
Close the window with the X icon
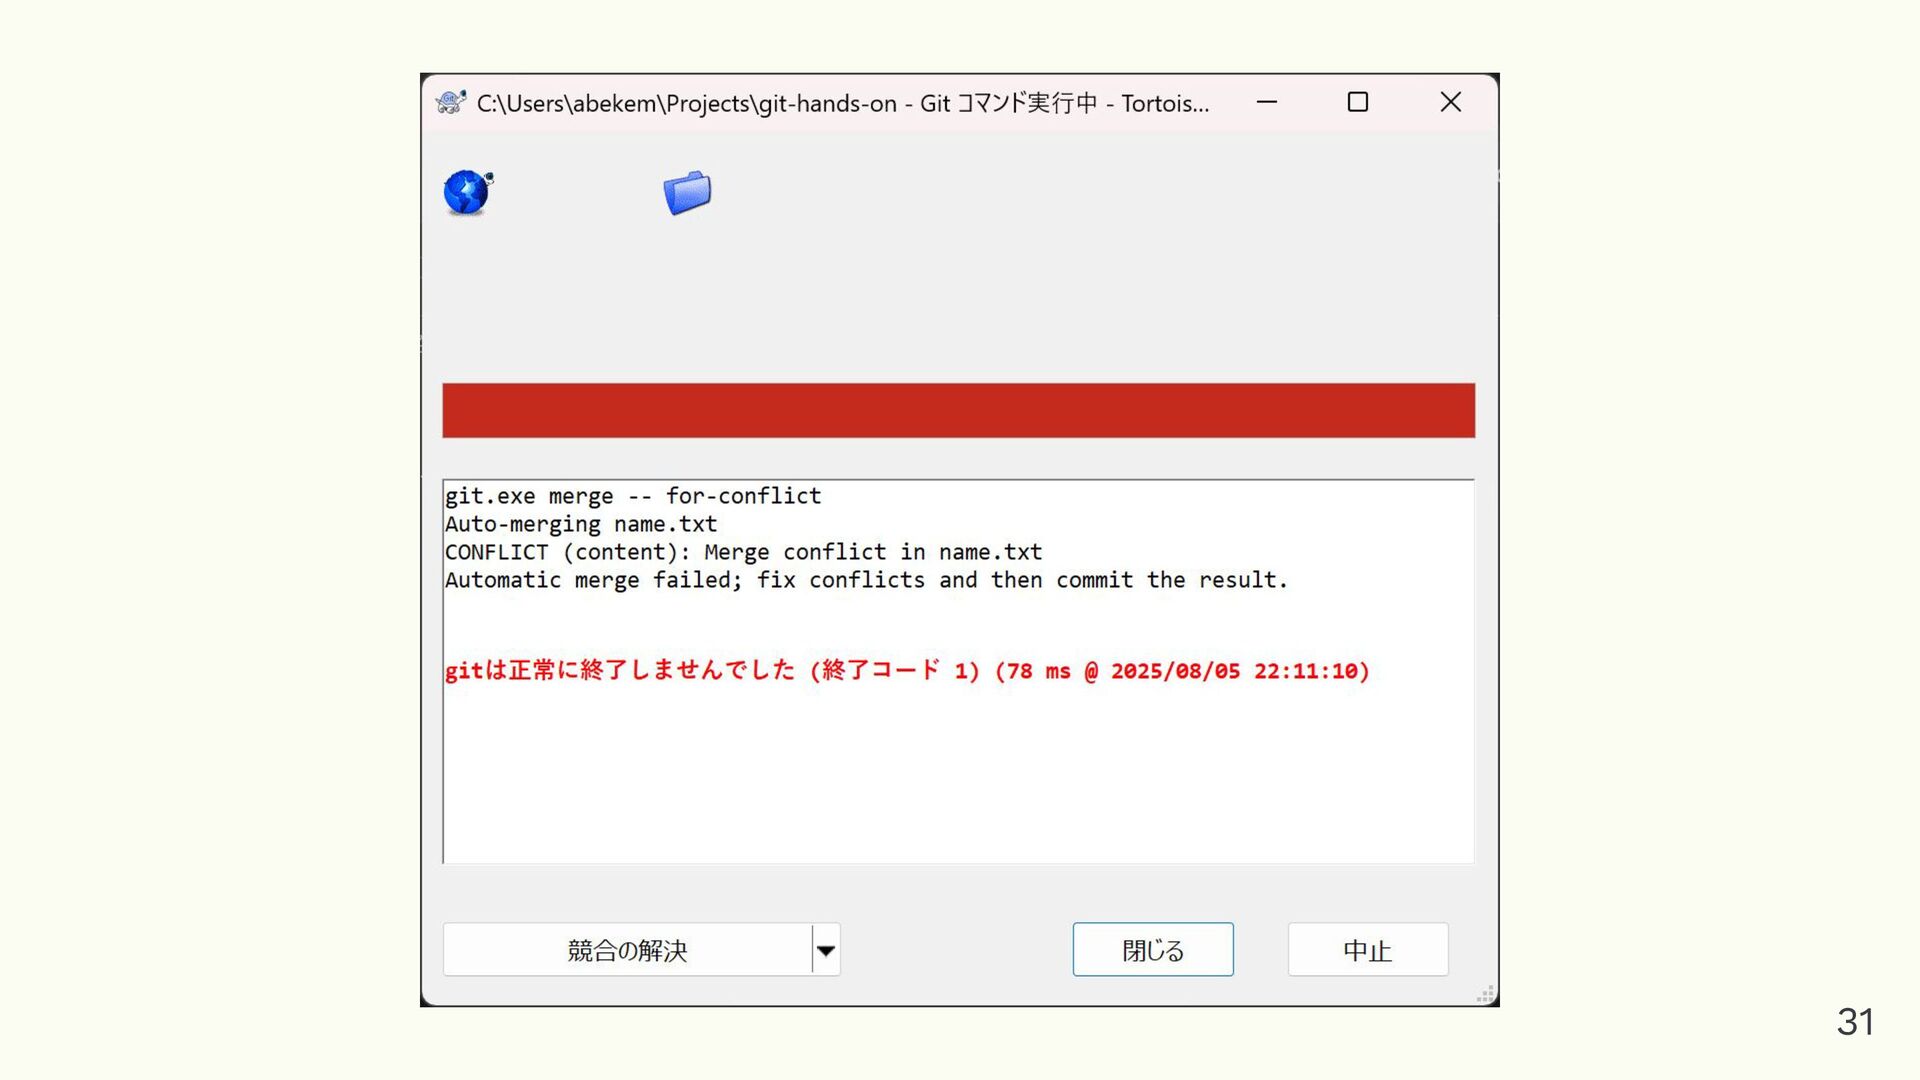1451,102
